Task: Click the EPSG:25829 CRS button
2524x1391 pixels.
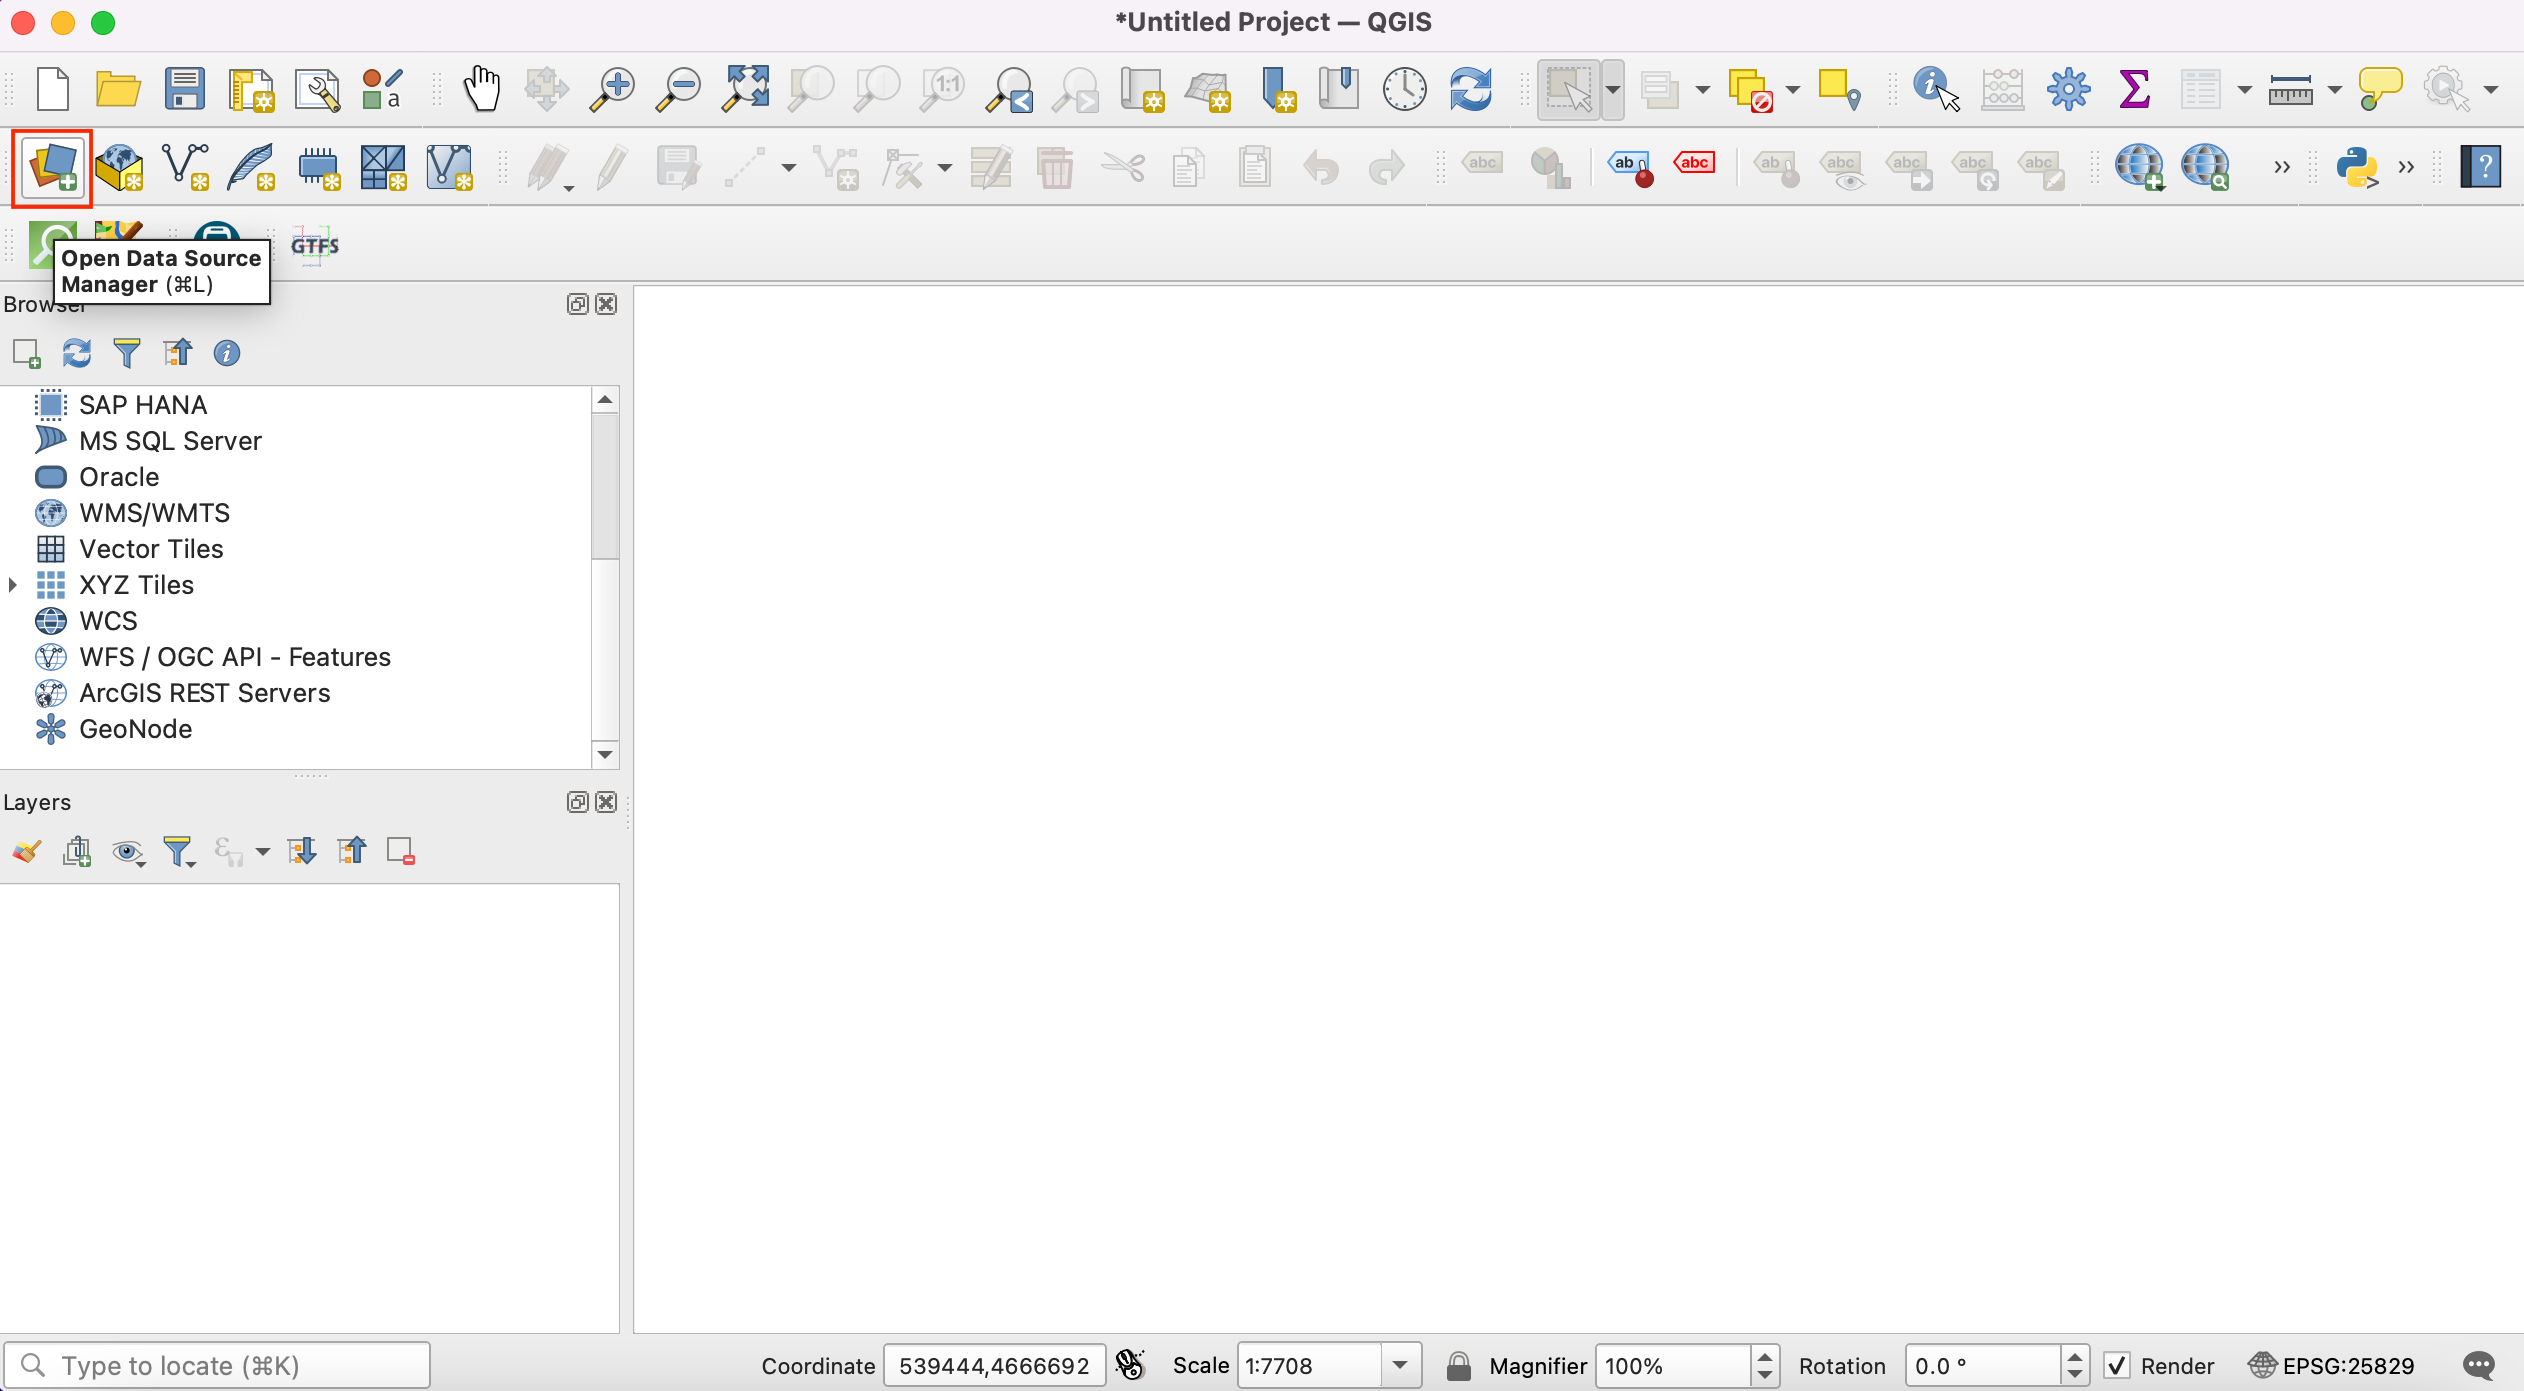Action: click(2332, 1365)
